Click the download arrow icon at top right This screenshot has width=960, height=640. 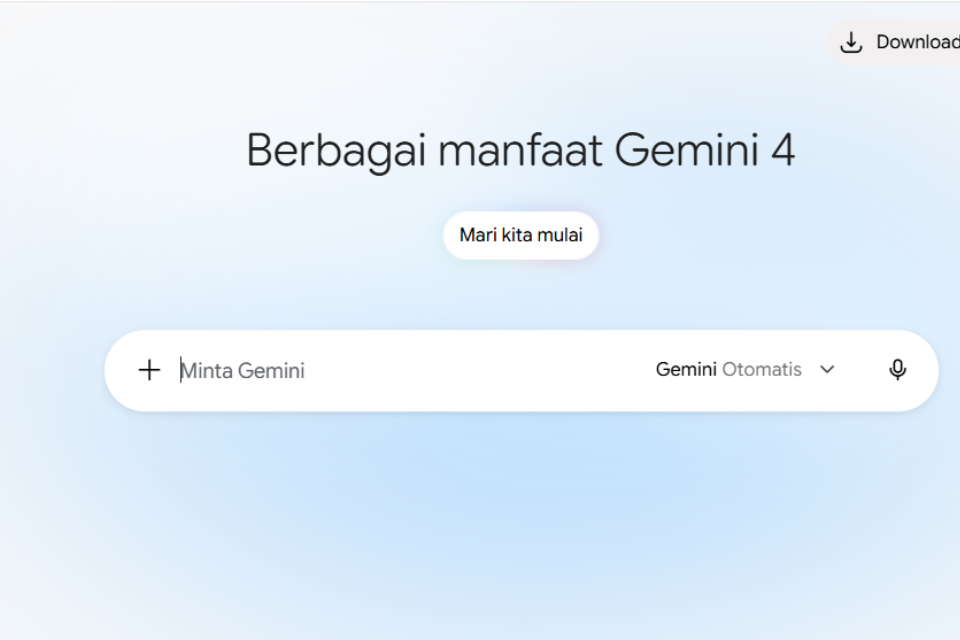(851, 42)
